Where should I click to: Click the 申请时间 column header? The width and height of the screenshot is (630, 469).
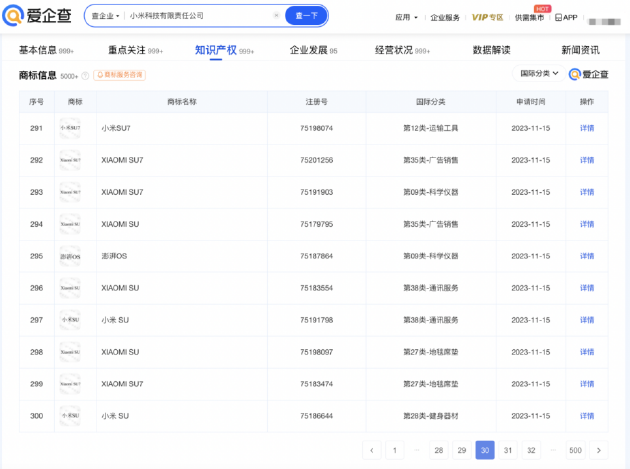pyautogui.click(x=531, y=102)
